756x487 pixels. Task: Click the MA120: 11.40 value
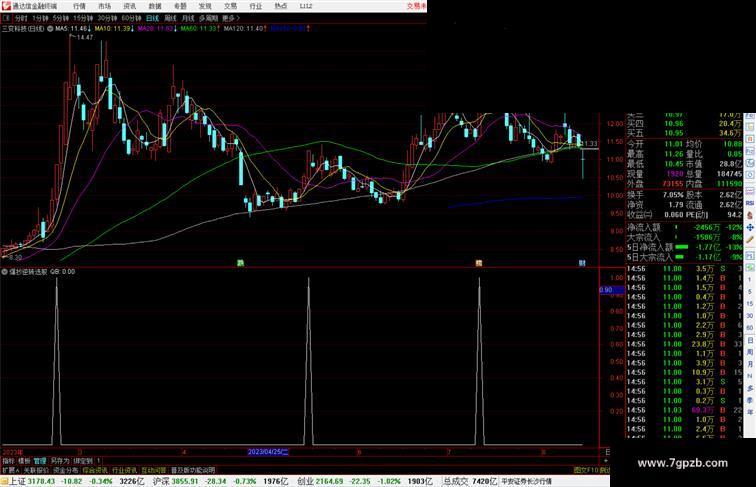245,29
